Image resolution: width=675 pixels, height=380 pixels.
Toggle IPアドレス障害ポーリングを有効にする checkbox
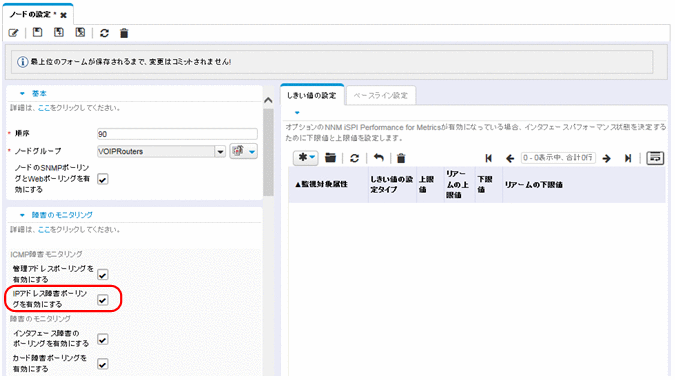point(102,300)
